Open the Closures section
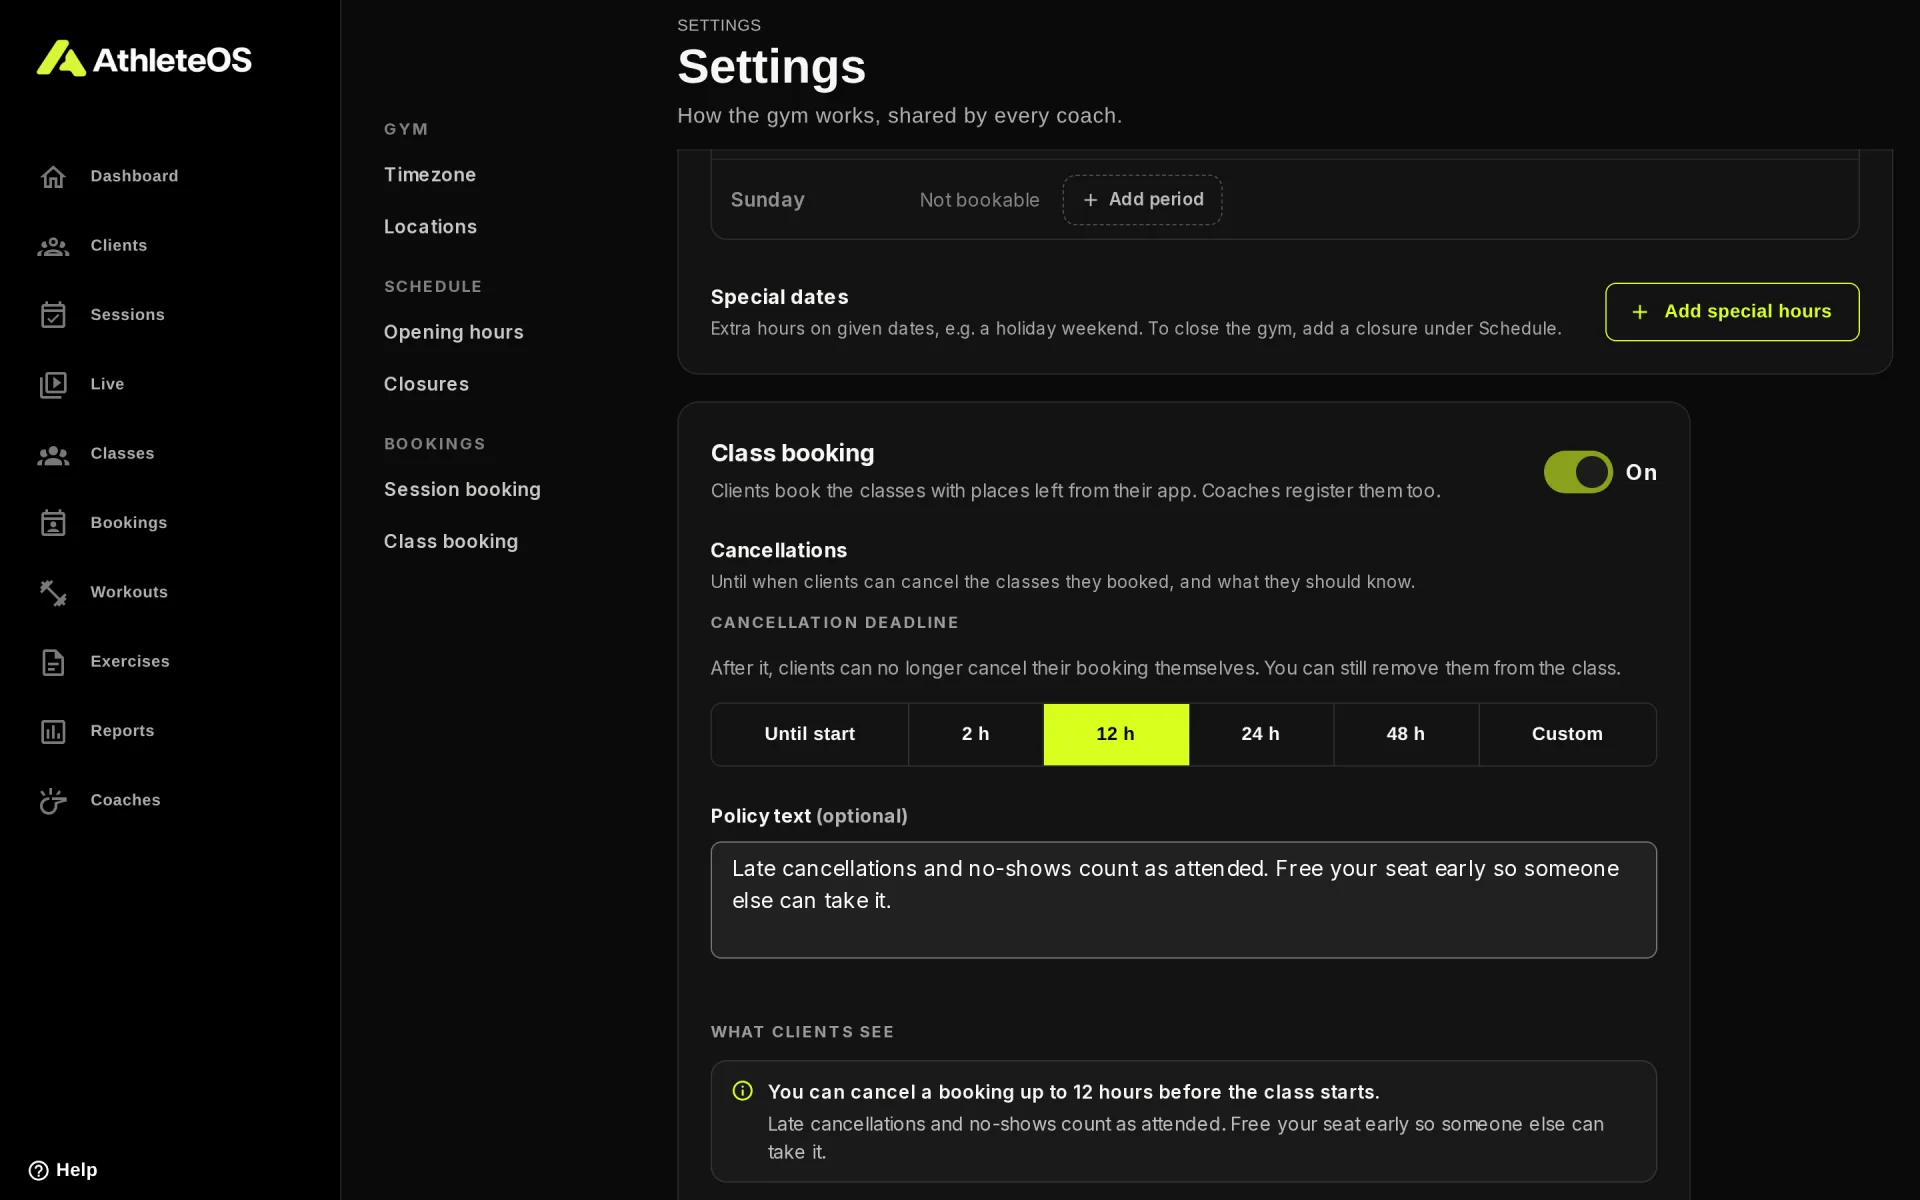The width and height of the screenshot is (1920, 1200). (x=426, y=384)
